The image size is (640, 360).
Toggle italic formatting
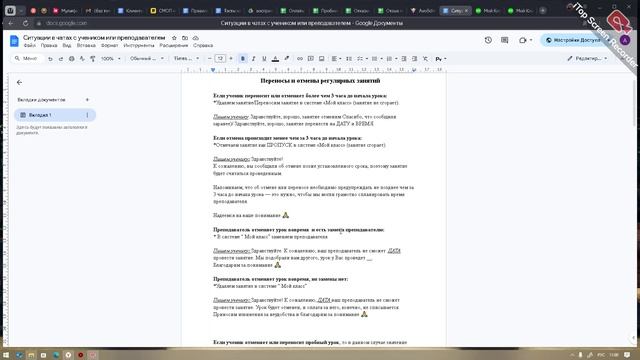point(253,59)
